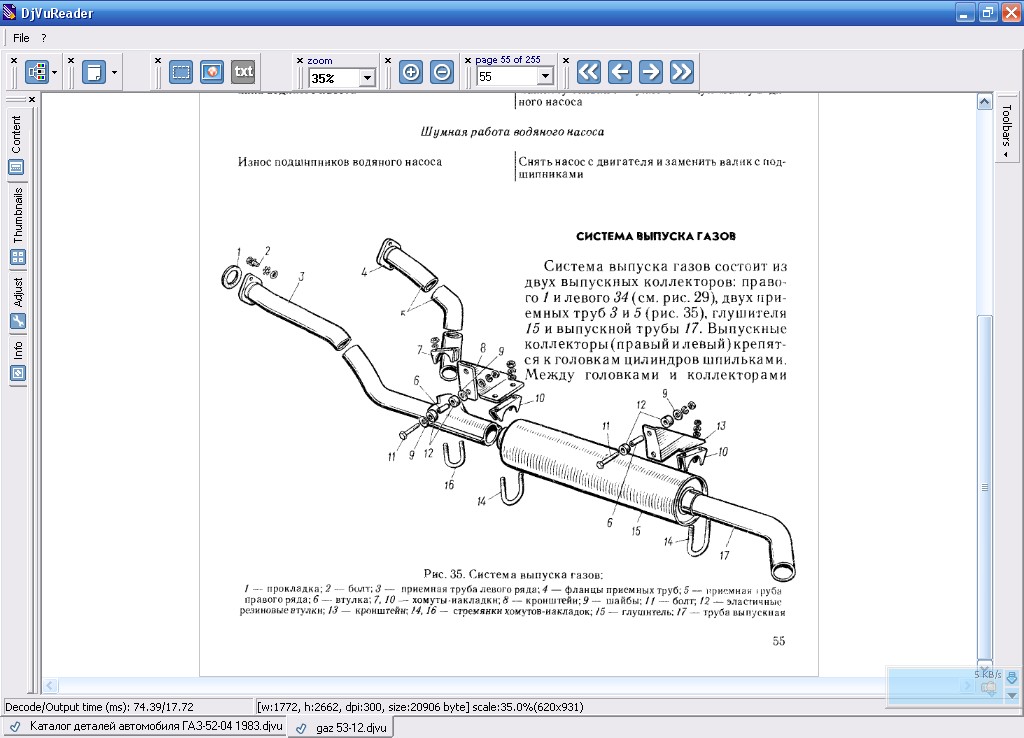This screenshot has height=738, width=1024.
Task: Click the vertical scrollbar thumb
Action: [985, 488]
